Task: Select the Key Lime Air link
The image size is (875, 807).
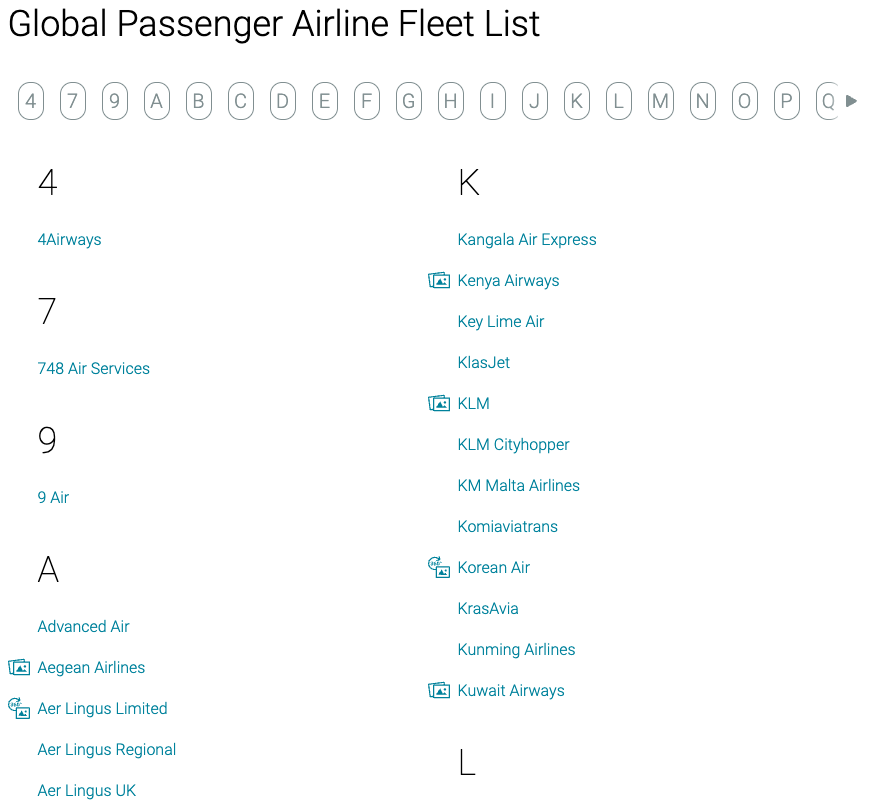Action: click(501, 322)
